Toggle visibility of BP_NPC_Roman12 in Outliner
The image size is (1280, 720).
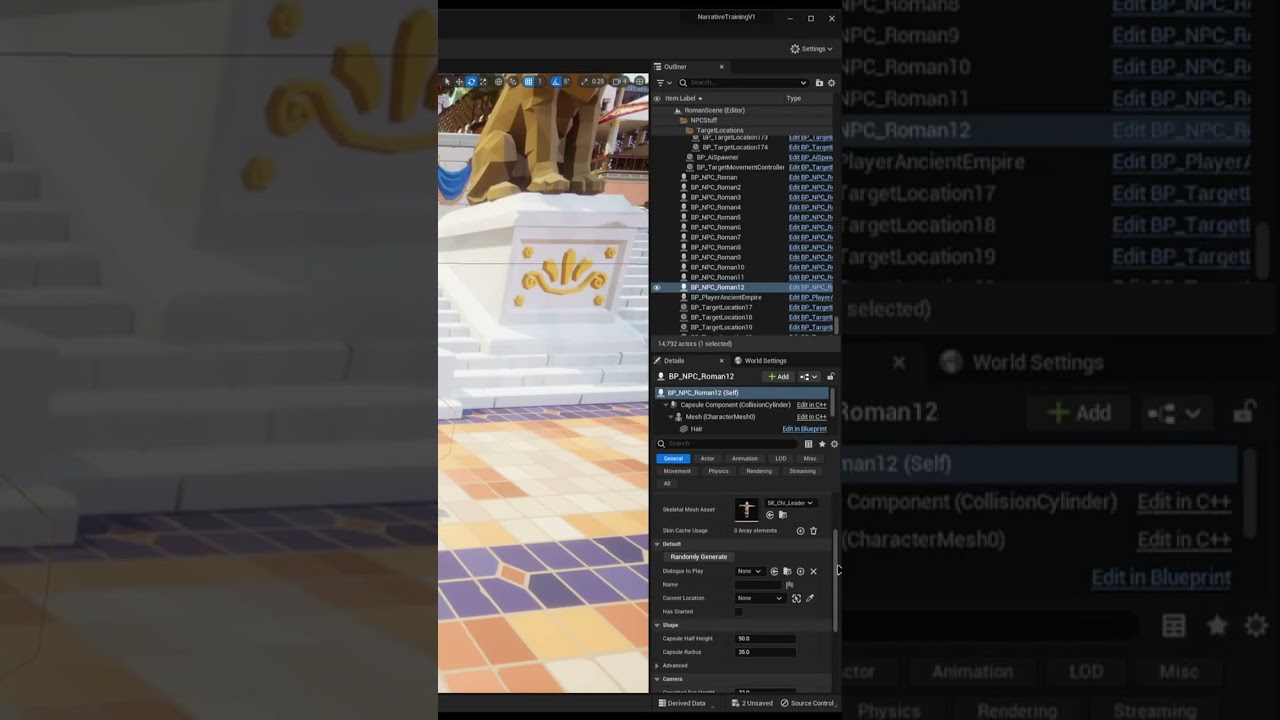[657, 287]
